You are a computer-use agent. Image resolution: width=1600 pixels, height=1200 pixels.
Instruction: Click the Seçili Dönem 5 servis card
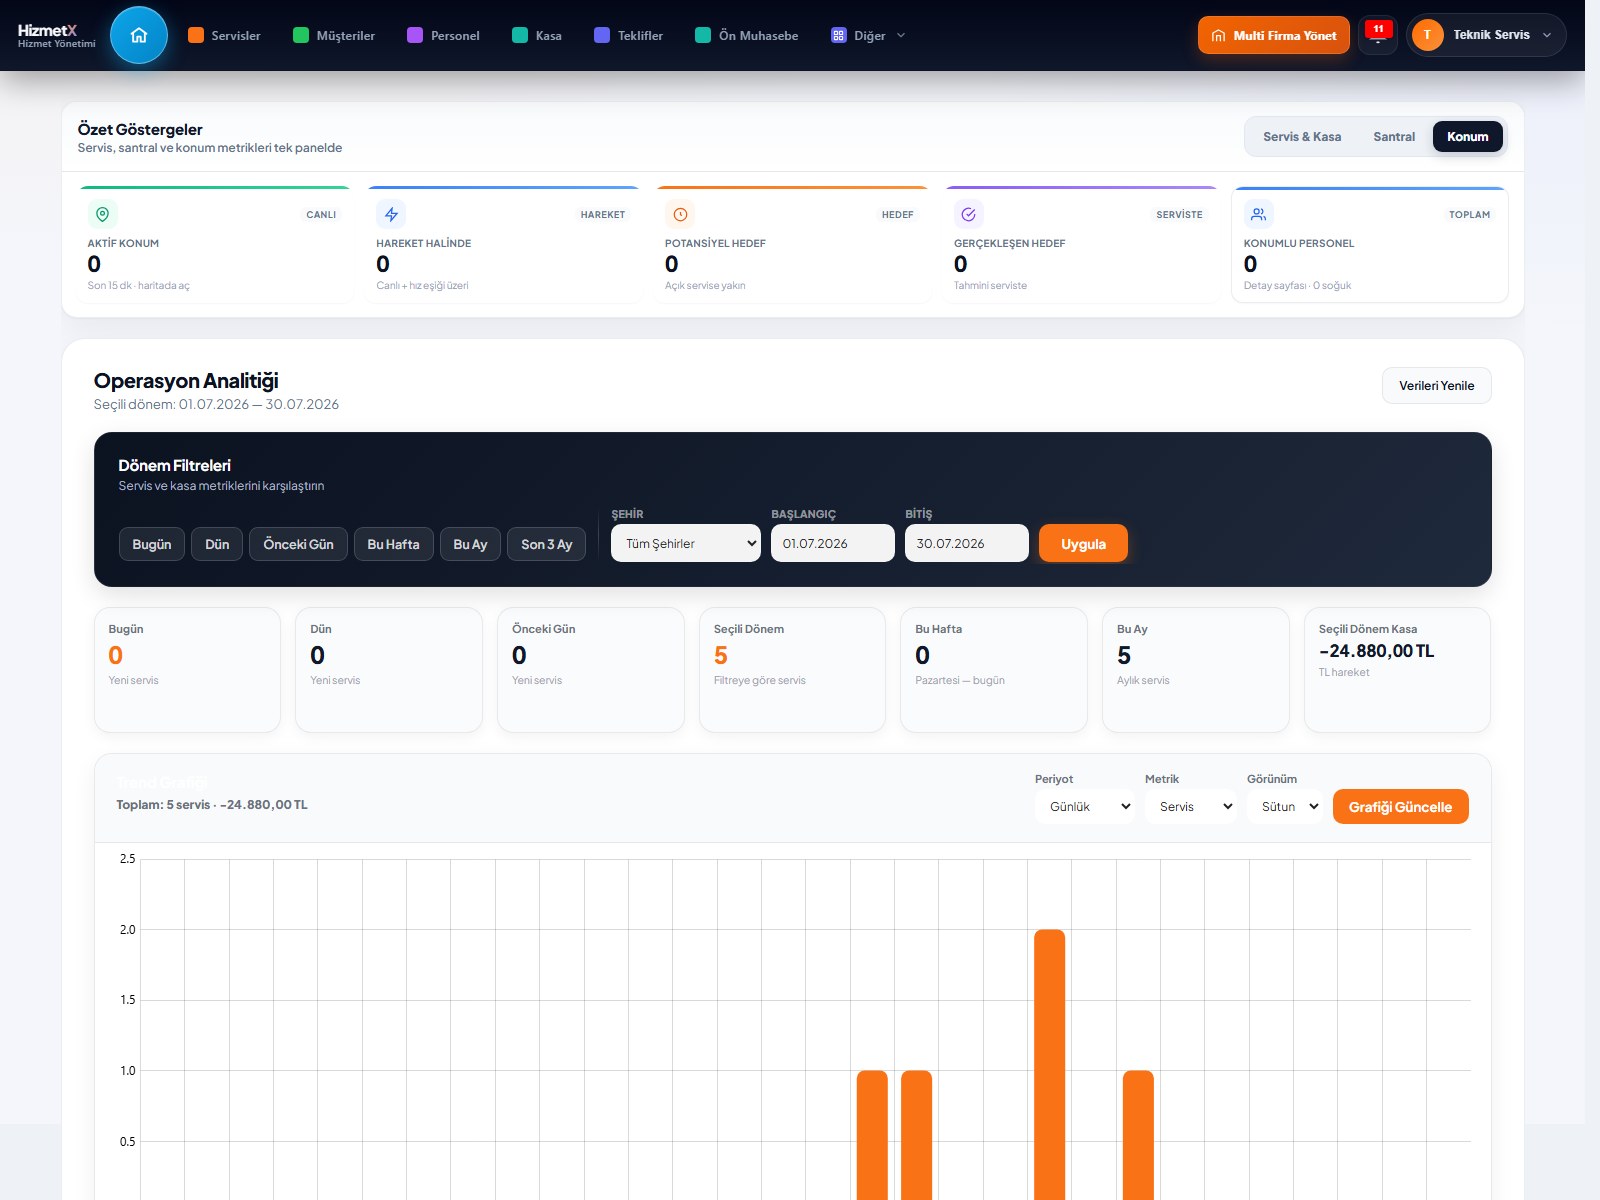pyautogui.click(x=792, y=669)
